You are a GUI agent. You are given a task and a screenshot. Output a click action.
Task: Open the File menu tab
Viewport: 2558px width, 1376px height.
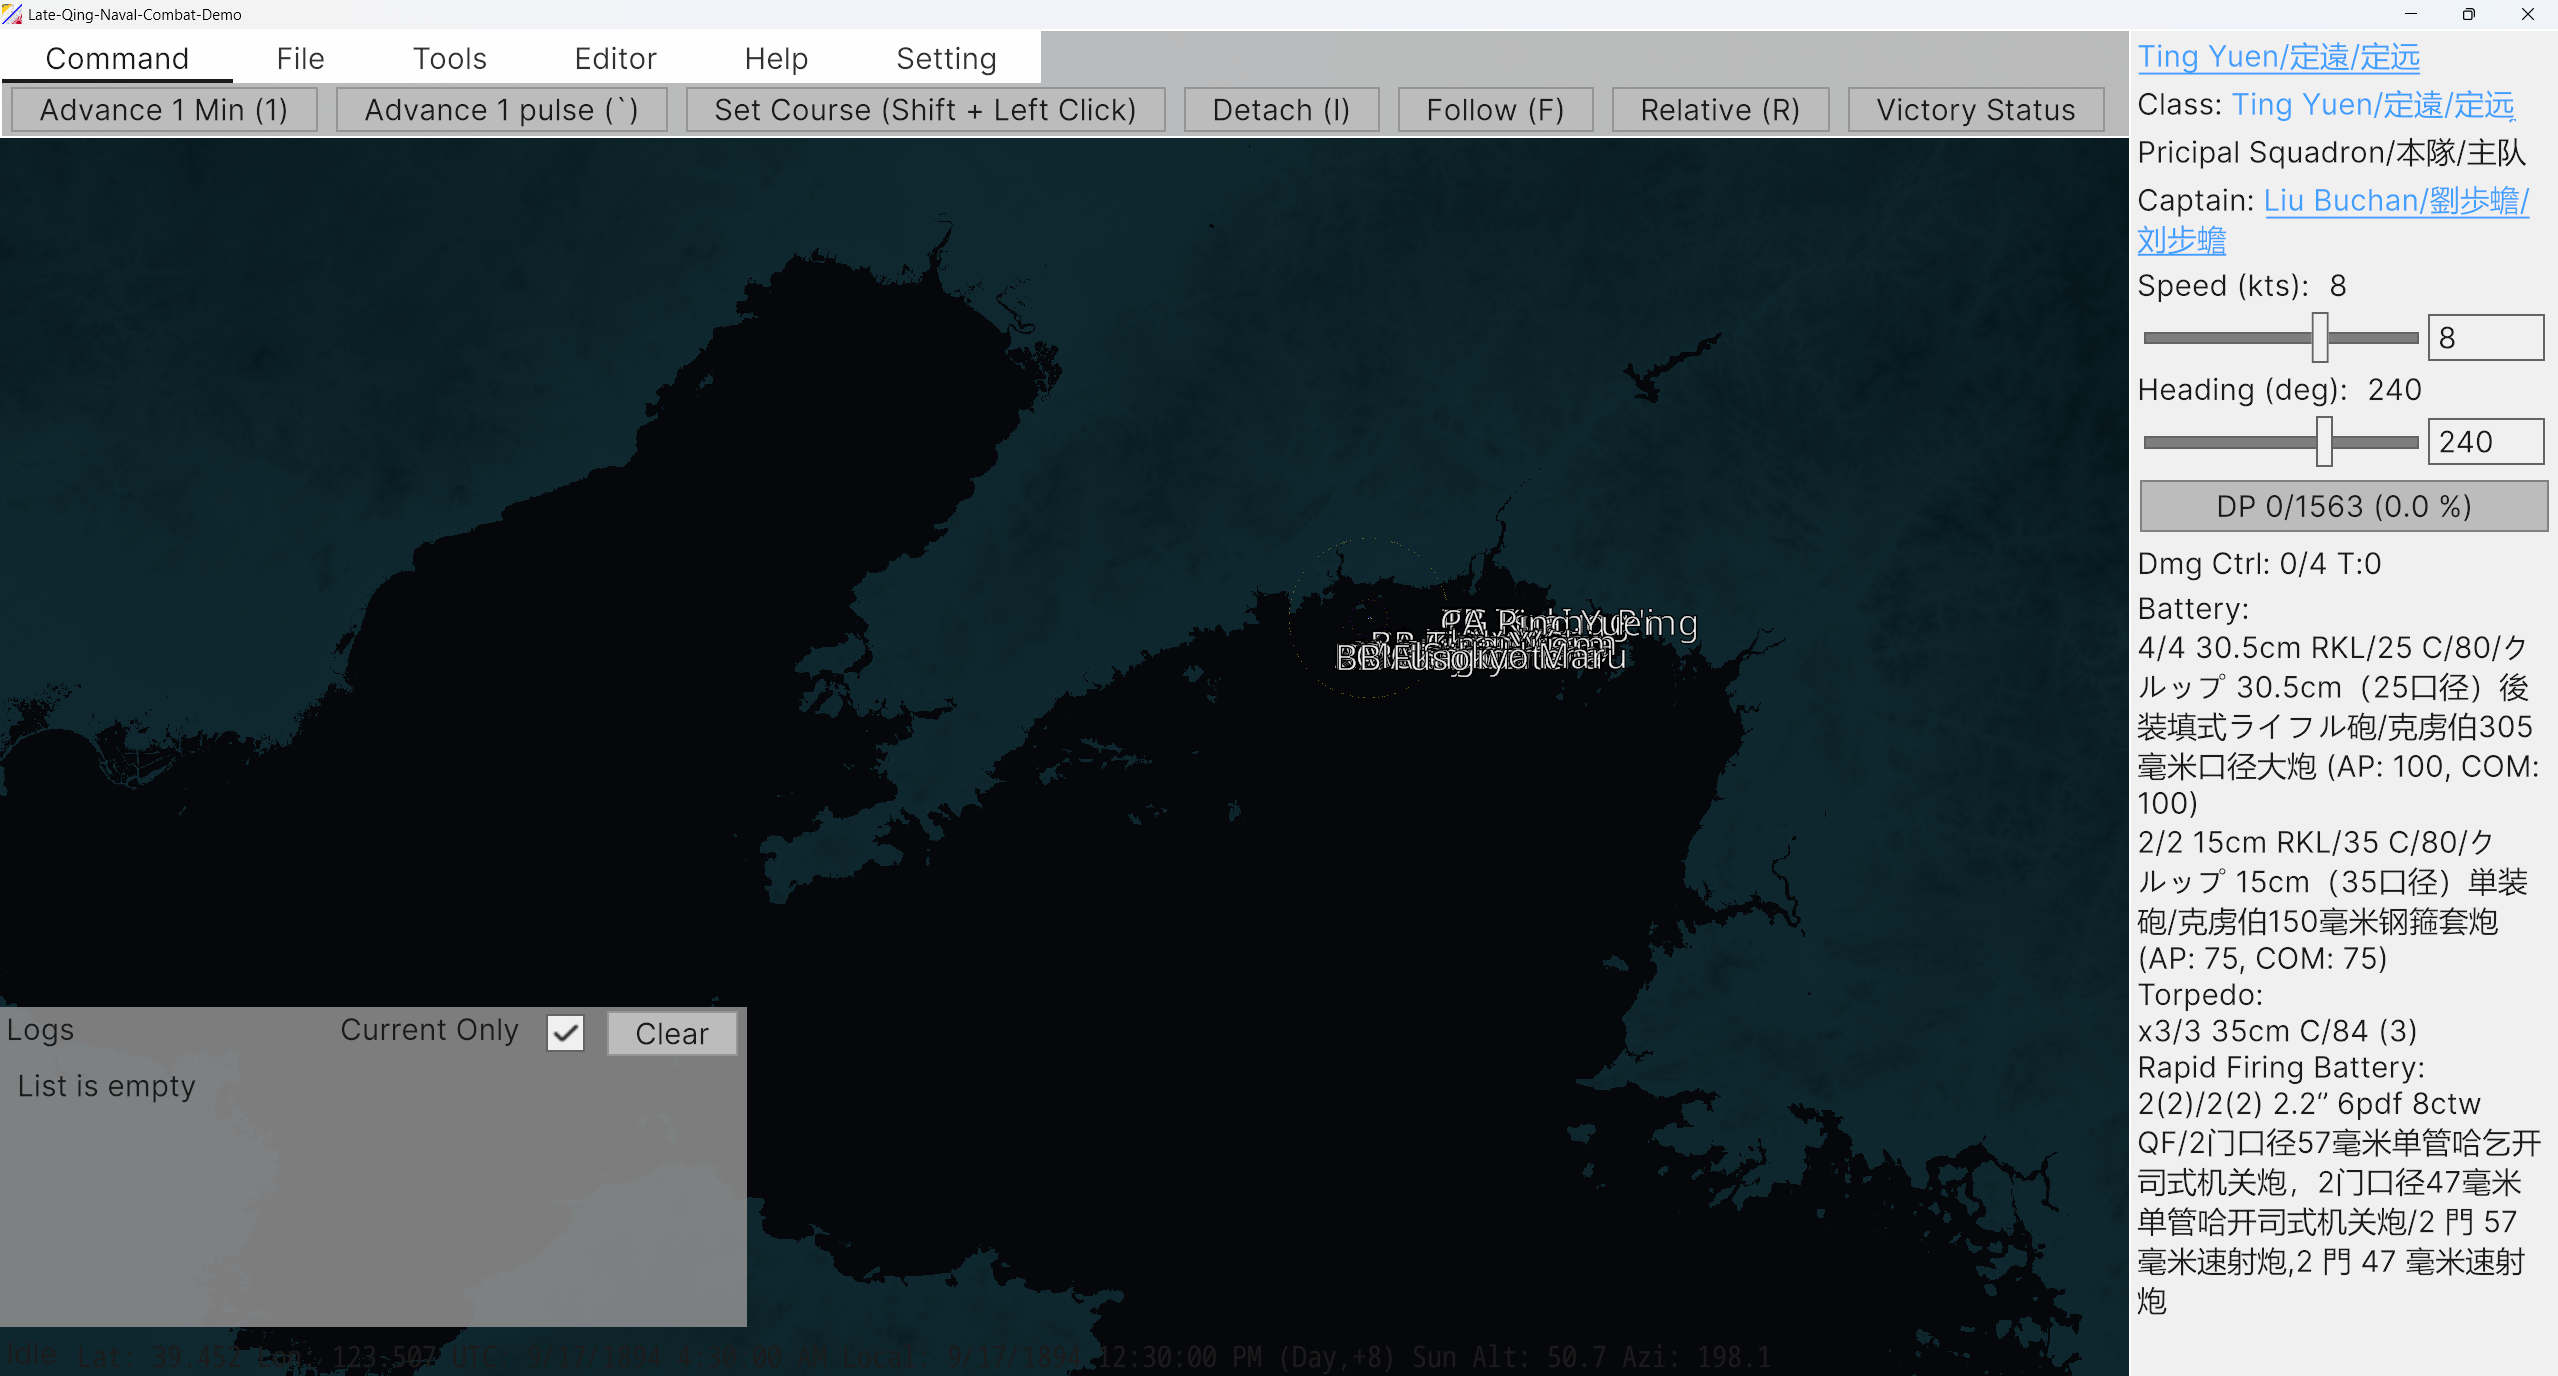coord(301,58)
